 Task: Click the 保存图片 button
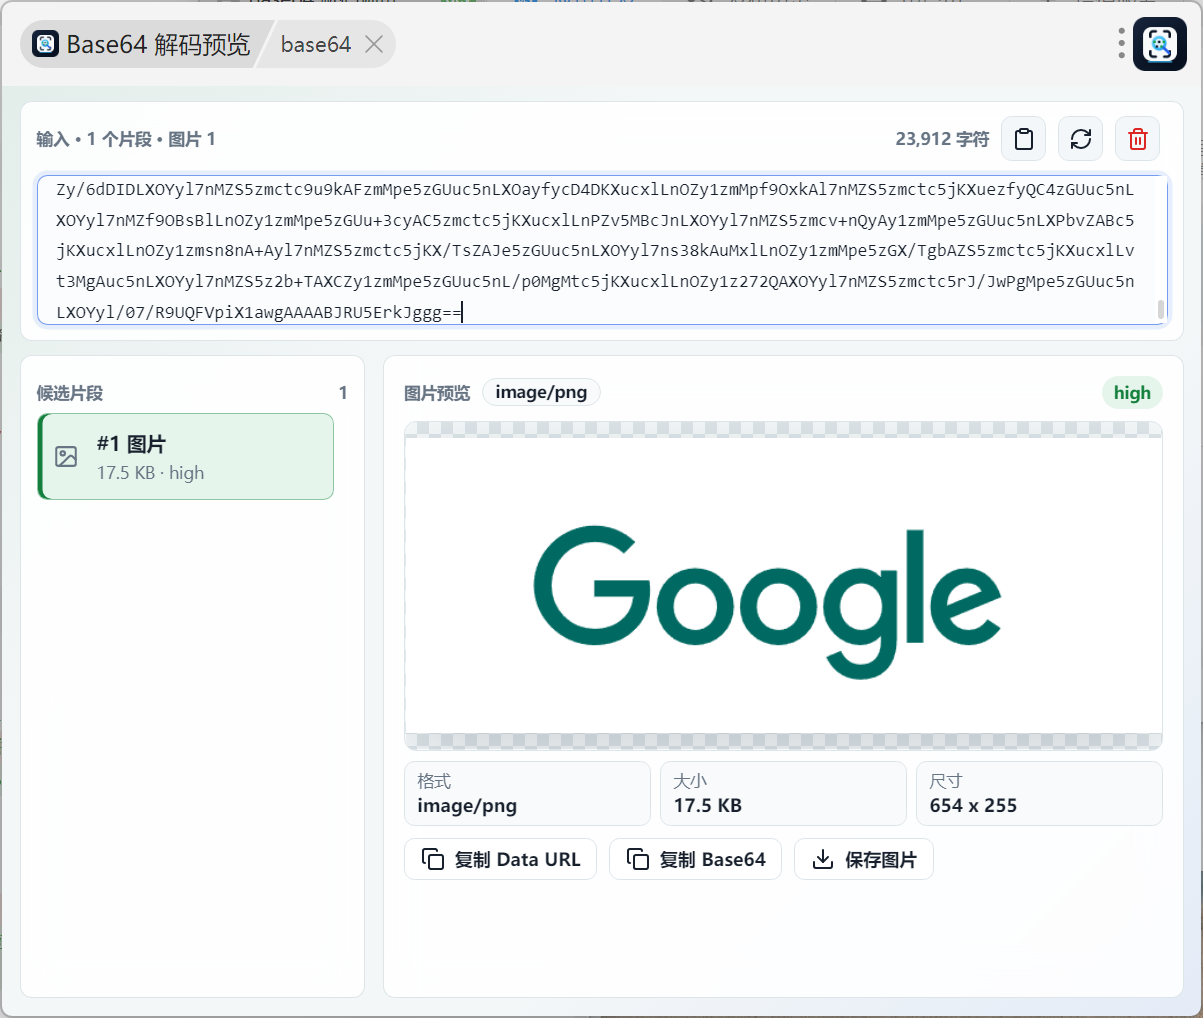tap(864, 859)
